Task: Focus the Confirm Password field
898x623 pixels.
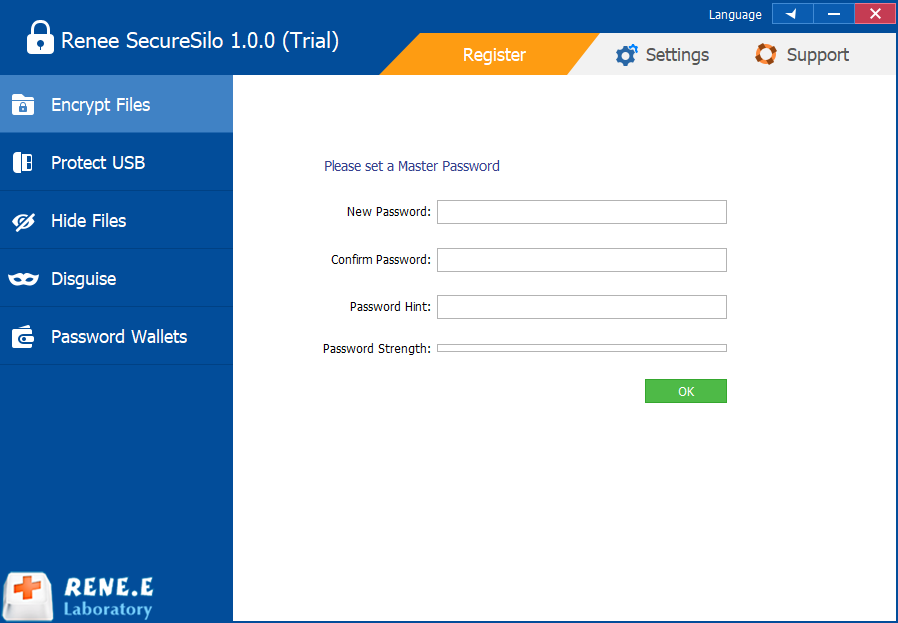Action: click(x=582, y=260)
